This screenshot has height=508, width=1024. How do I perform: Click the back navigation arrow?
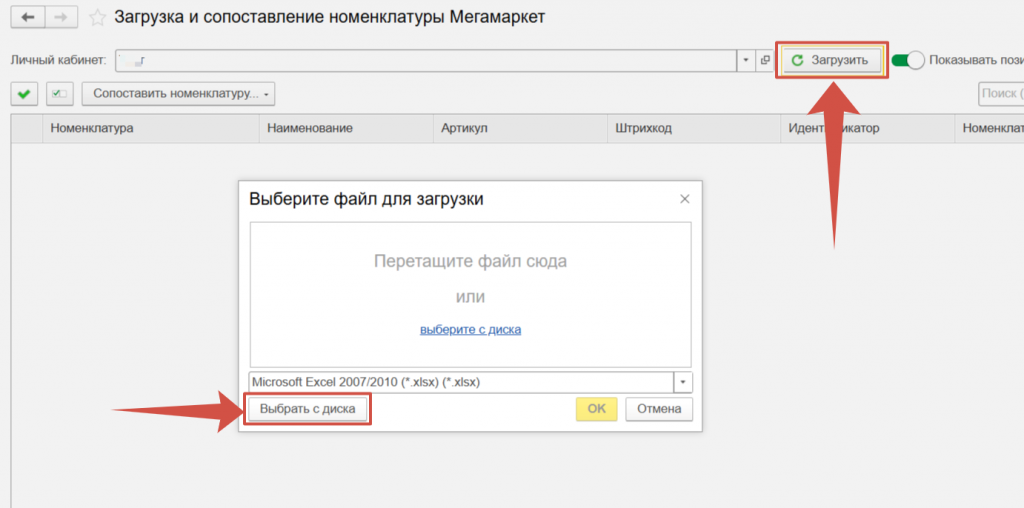pos(26,18)
